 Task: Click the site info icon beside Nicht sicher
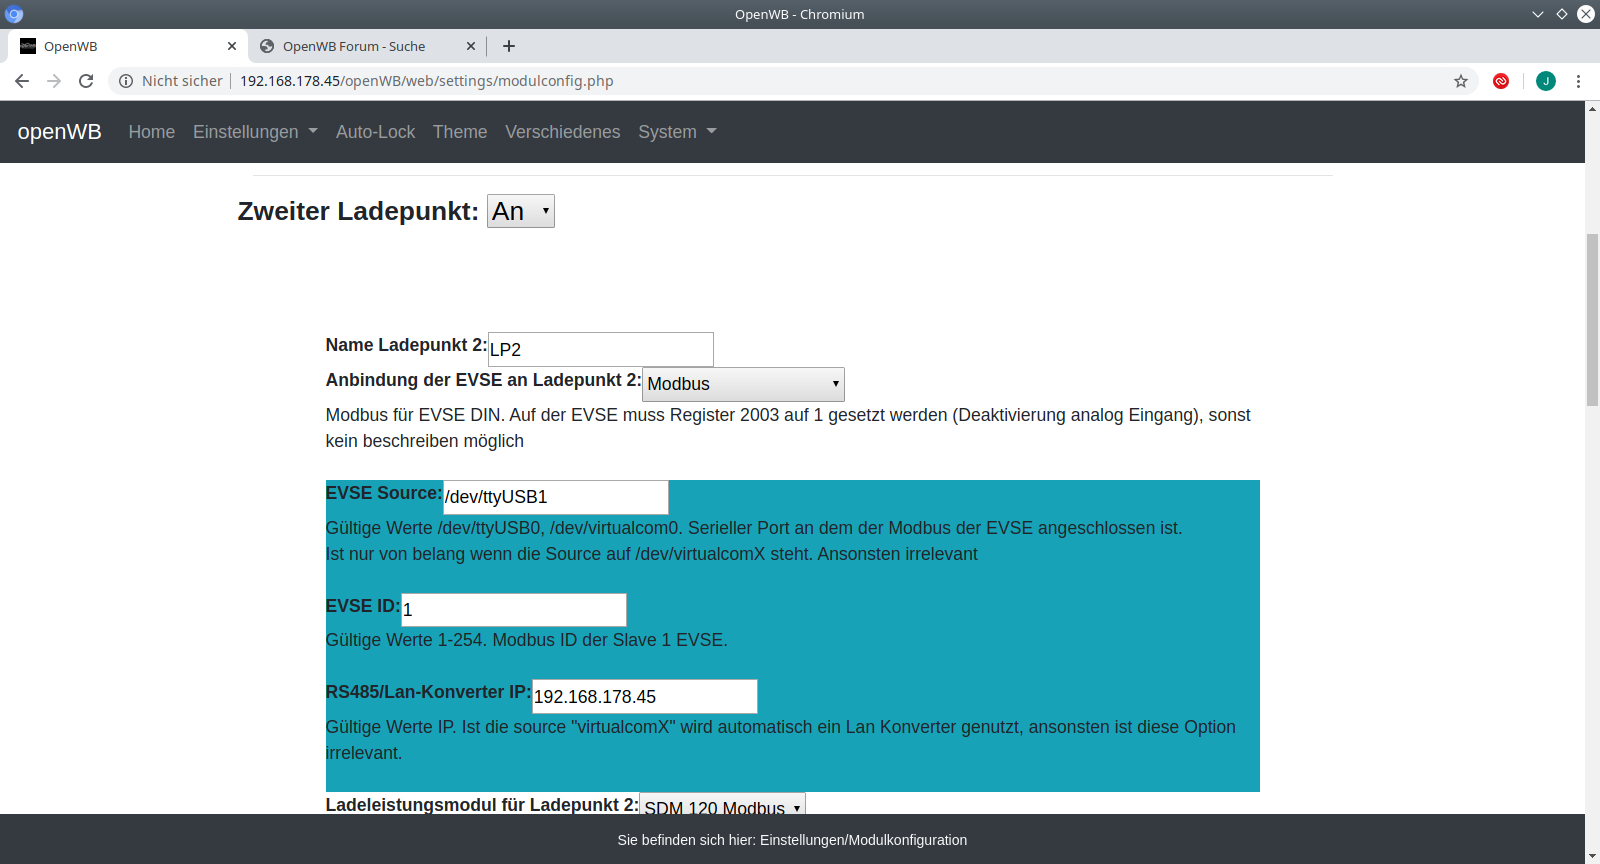126,81
